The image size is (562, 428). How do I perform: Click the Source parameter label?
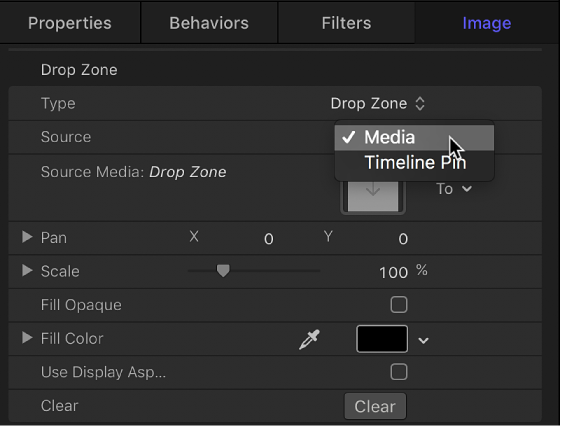tap(66, 137)
